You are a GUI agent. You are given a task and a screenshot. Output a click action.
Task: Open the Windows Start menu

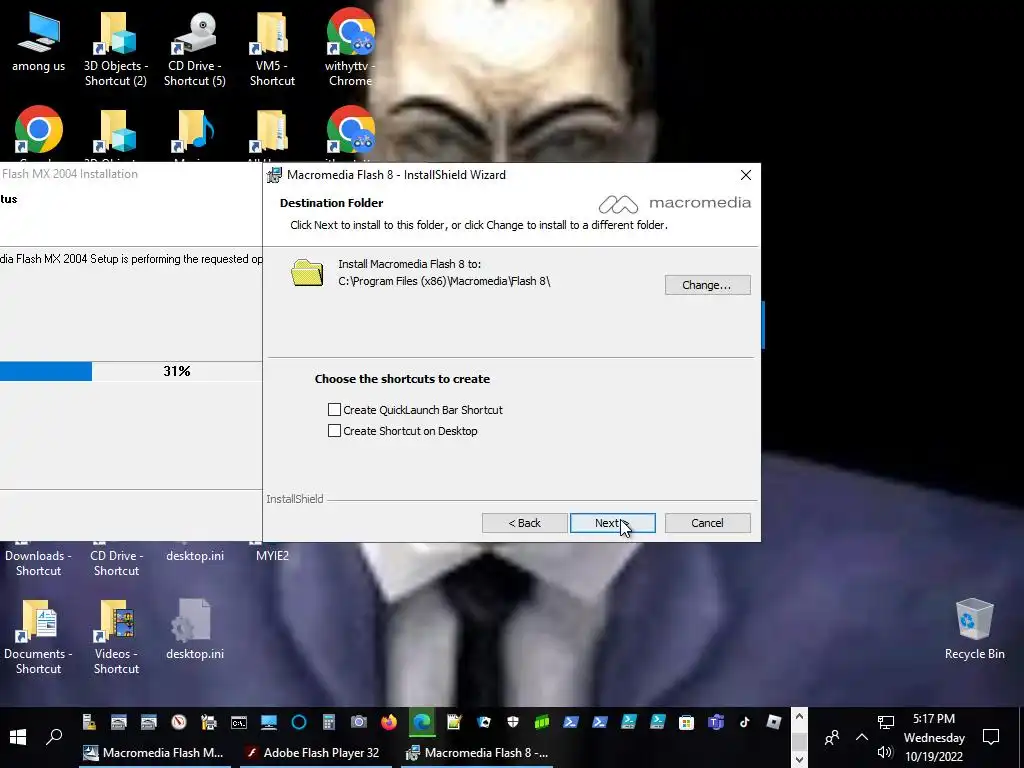[x=18, y=737]
